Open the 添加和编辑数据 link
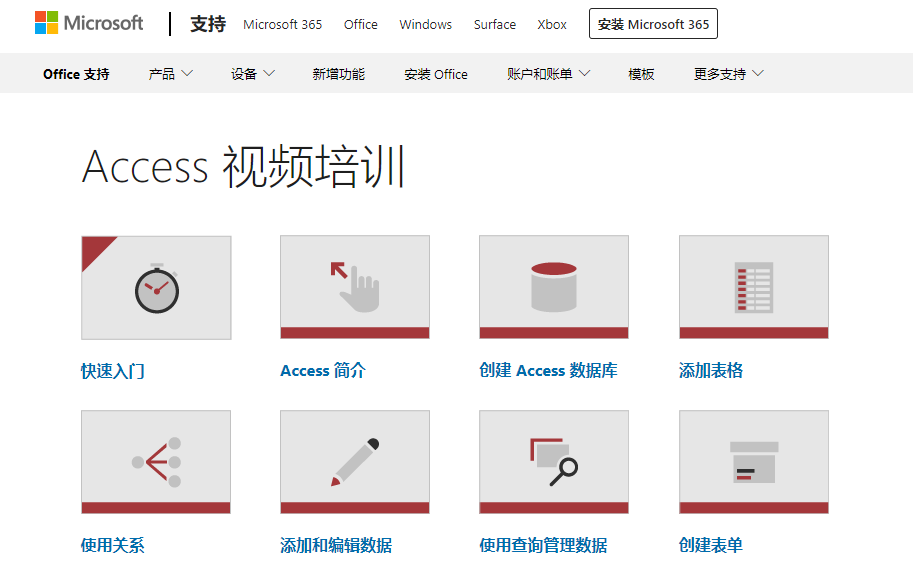The width and height of the screenshot is (913, 568). point(336,545)
